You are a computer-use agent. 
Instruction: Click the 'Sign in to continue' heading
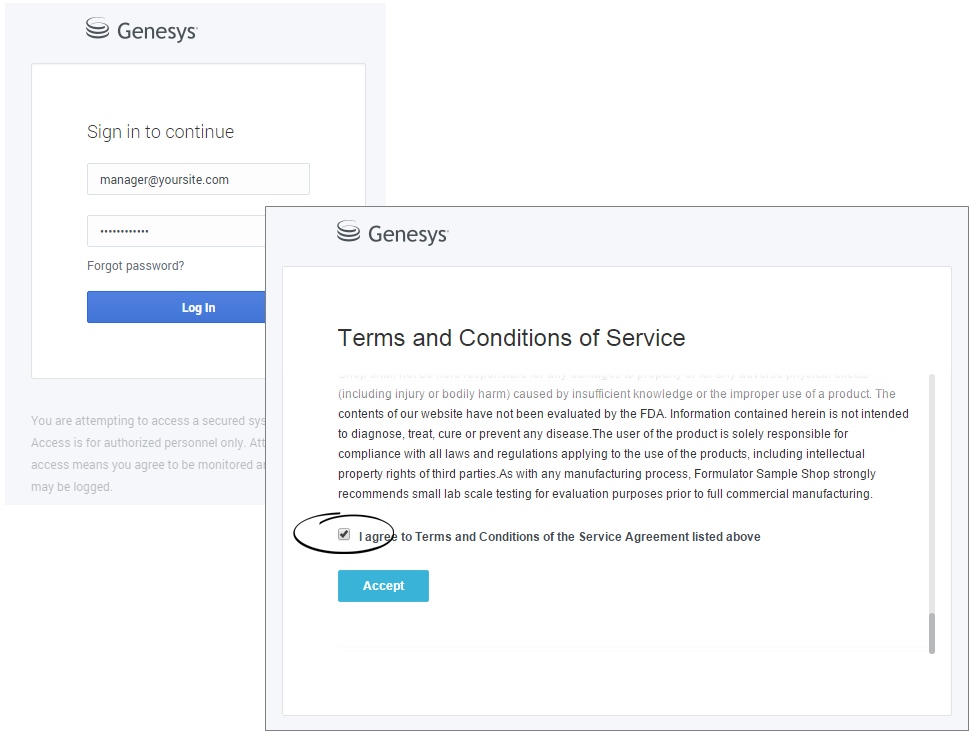[160, 132]
